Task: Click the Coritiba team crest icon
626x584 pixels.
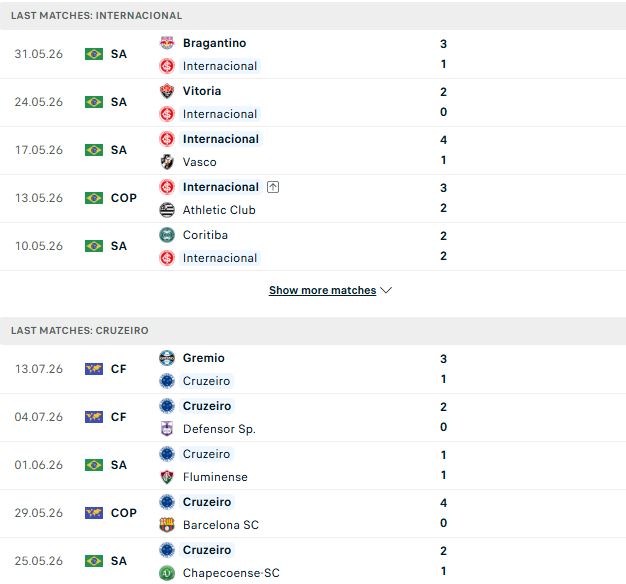Action: coord(167,235)
